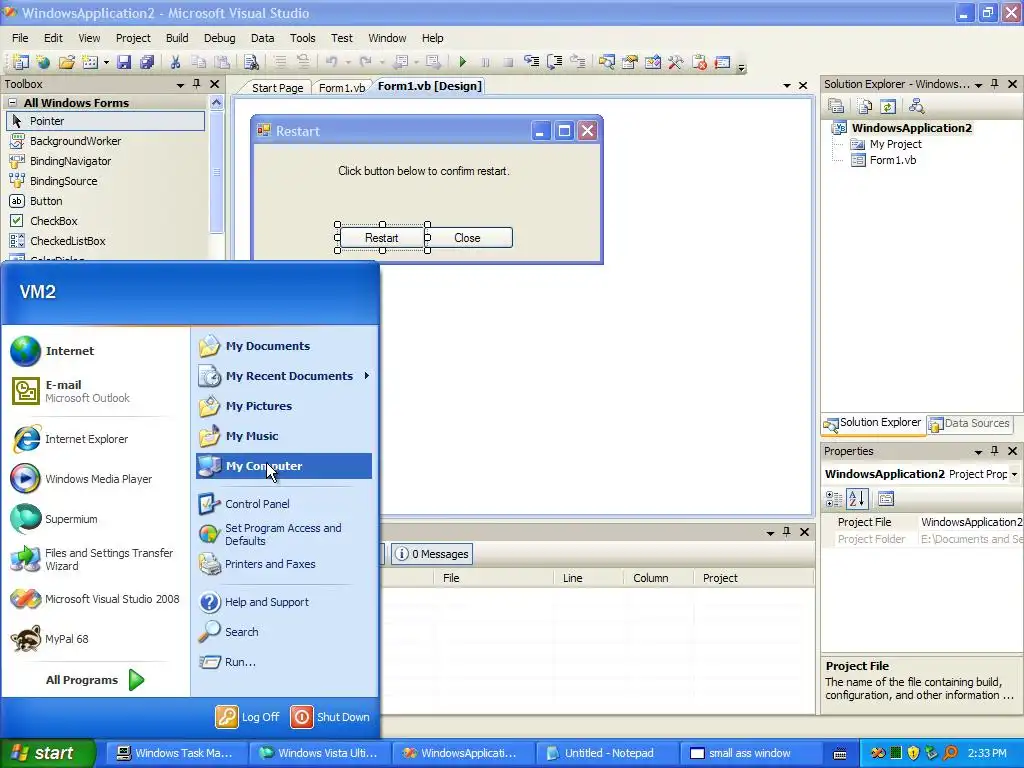Click the Shut Down button

coord(330,716)
